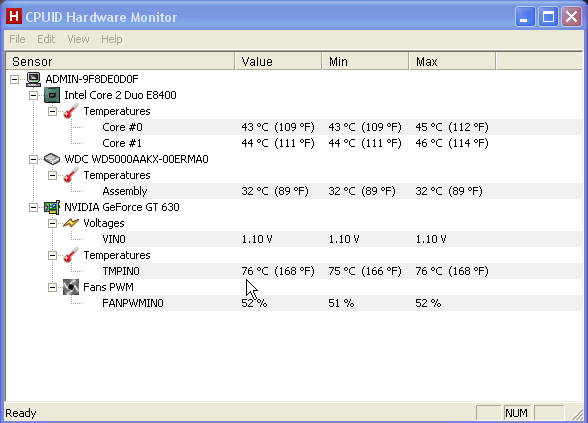Click TMPIN0 min value 75 °C
This screenshot has width=588, height=423.
point(365,271)
